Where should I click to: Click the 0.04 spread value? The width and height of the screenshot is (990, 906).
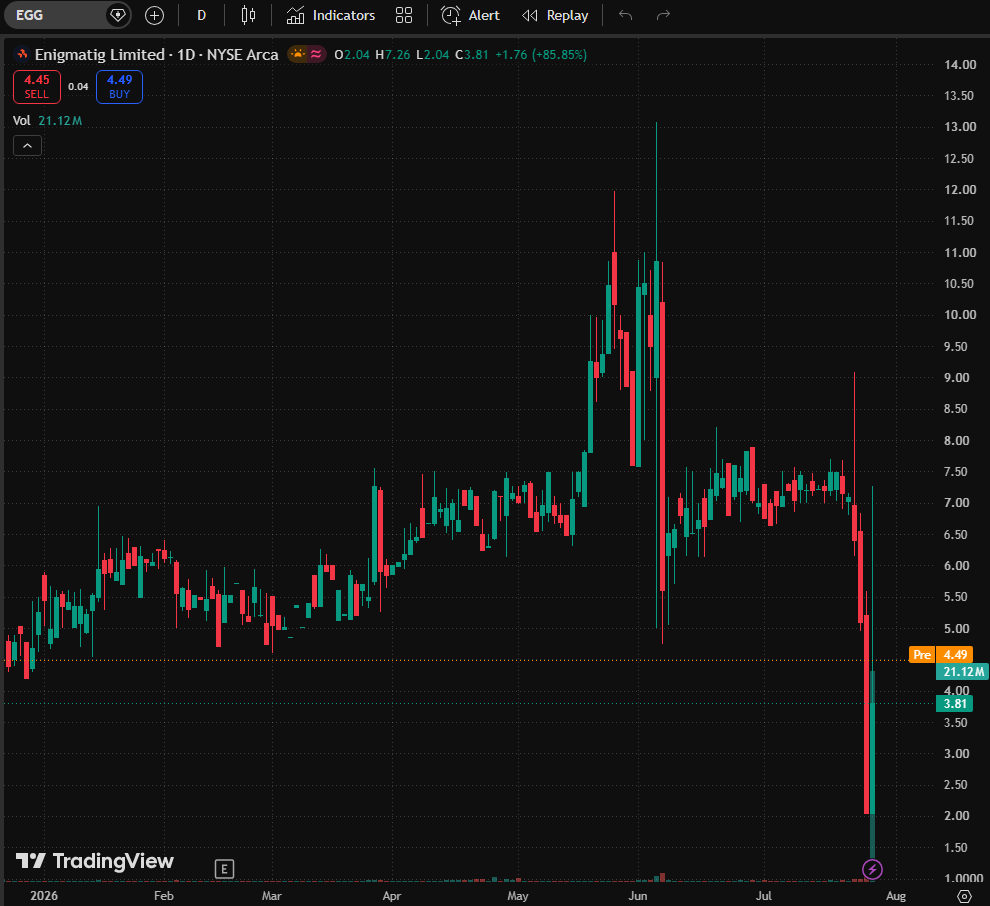click(x=78, y=86)
